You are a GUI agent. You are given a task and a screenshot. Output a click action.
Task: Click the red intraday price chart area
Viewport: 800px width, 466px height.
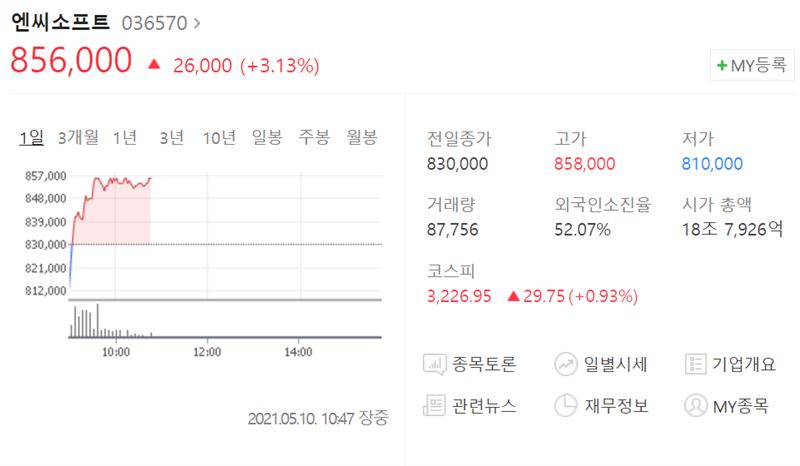coord(110,211)
